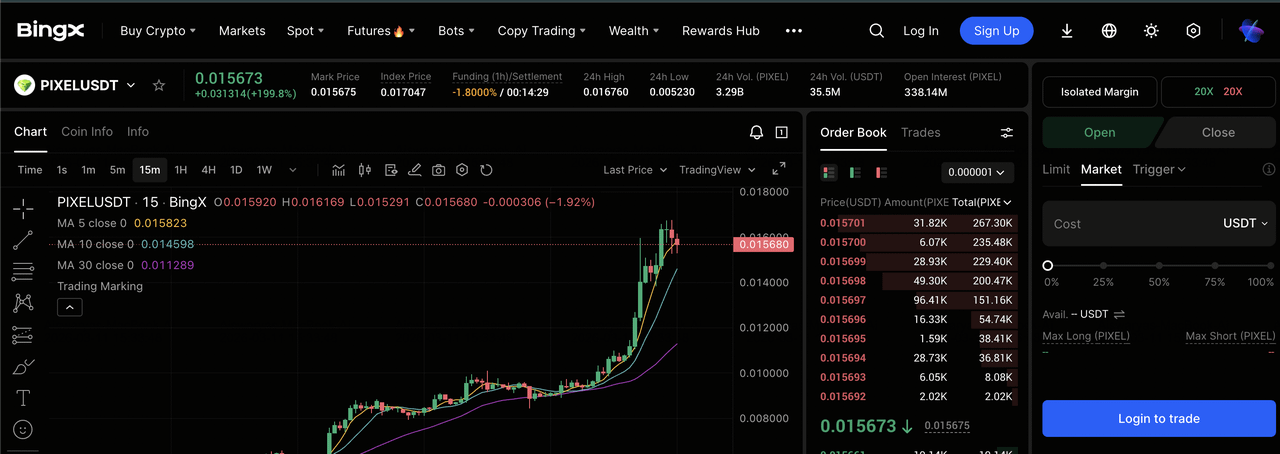
Task: Collapse the chart indicator legend
Action: point(69,308)
